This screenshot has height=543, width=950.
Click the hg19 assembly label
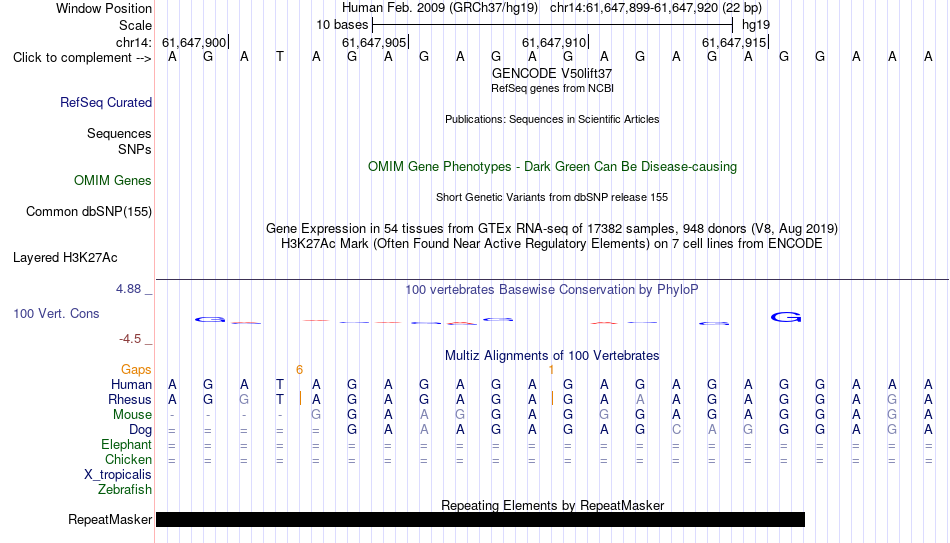(756, 25)
